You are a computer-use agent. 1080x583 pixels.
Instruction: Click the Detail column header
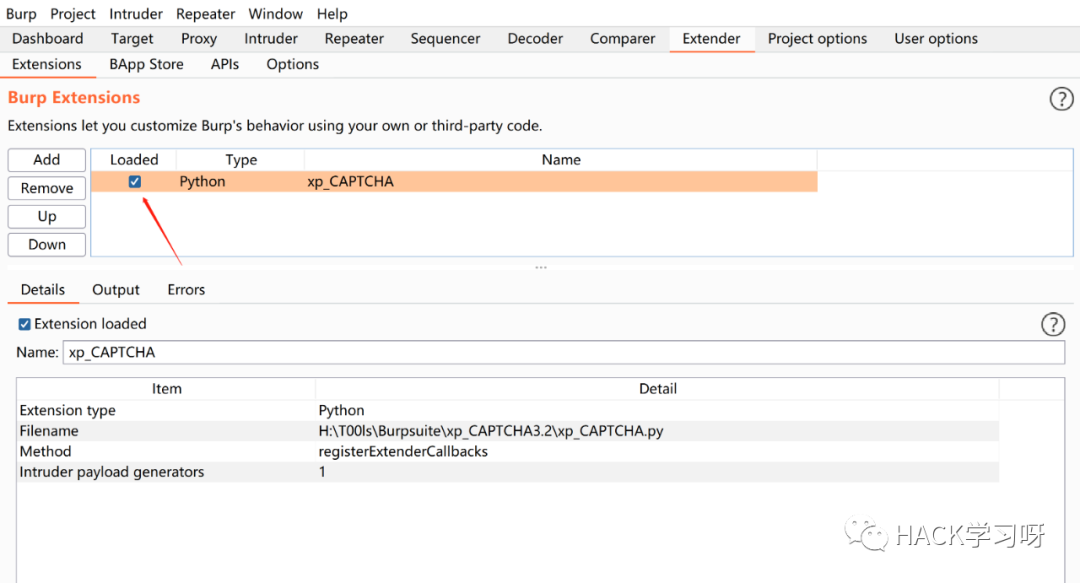click(x=657, y=389)
